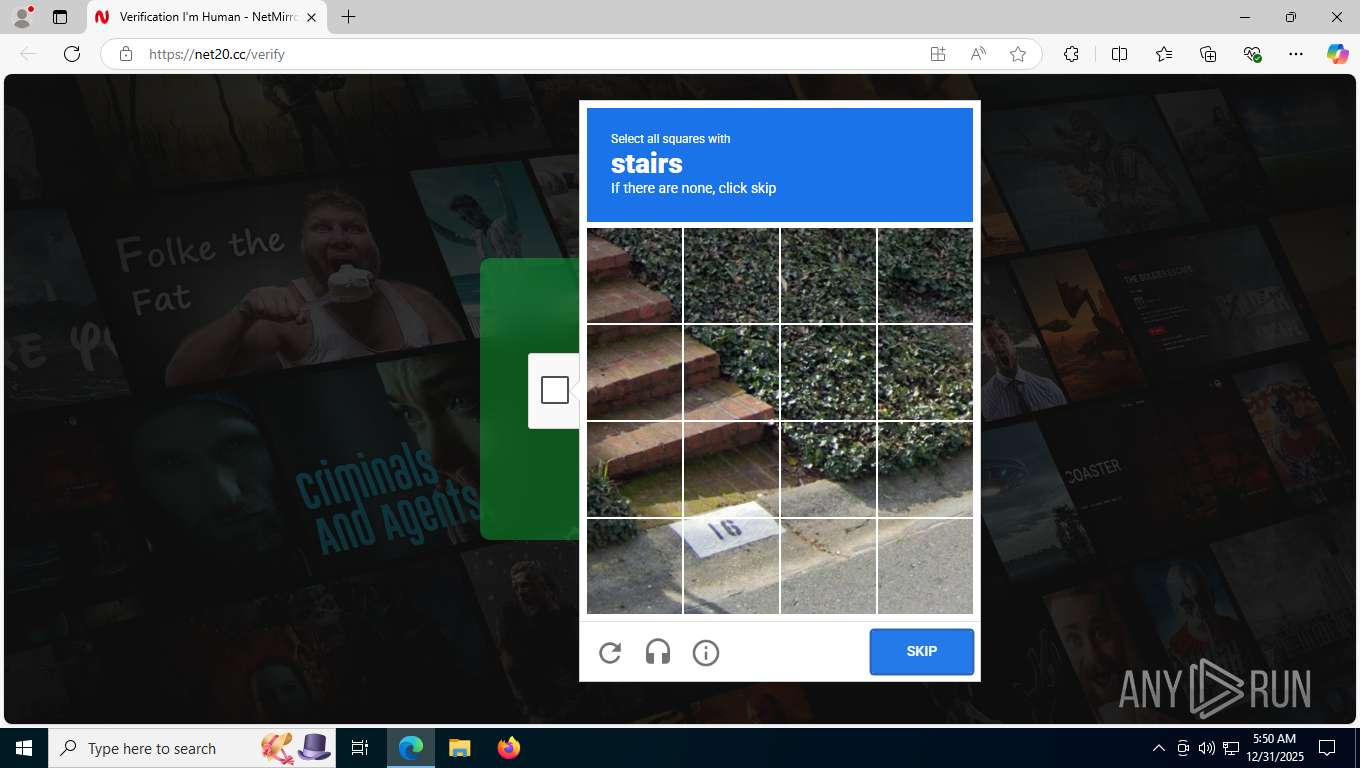Image resolution: width=1360 pixels, height=768 pixels.
Task: Click the SKIP button
Action: click(921, 651)
